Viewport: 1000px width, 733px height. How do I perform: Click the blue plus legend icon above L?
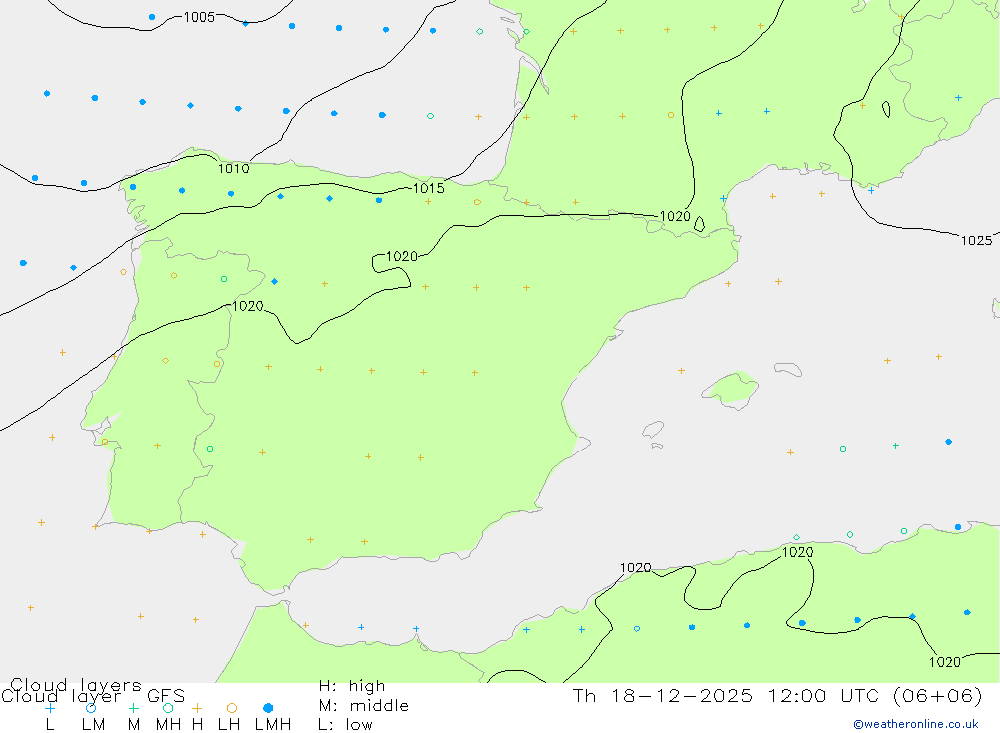(x=50, y=708)
